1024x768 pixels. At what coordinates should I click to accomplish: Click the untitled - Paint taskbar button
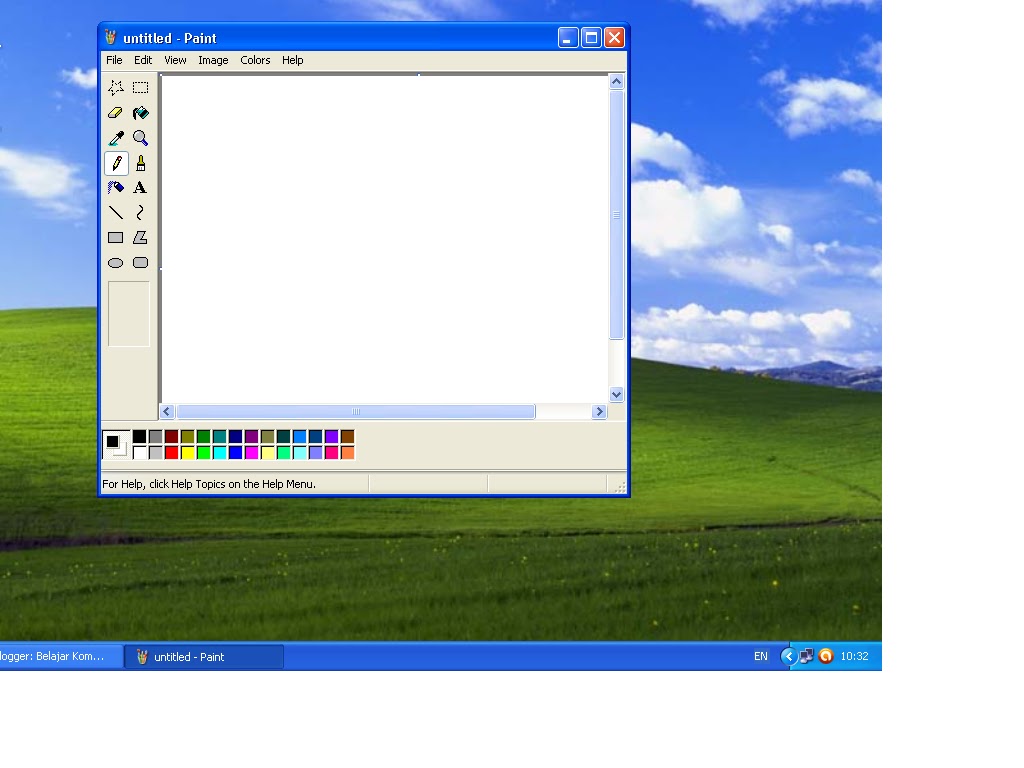point(204,657)
